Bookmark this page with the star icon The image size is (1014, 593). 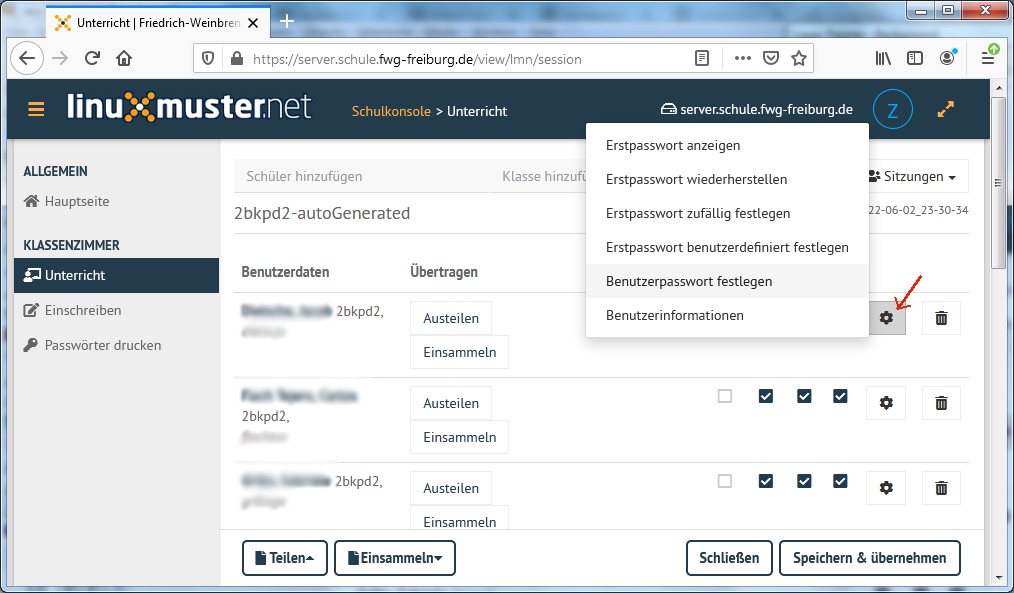pyautogui.click(x=798, y=58)
